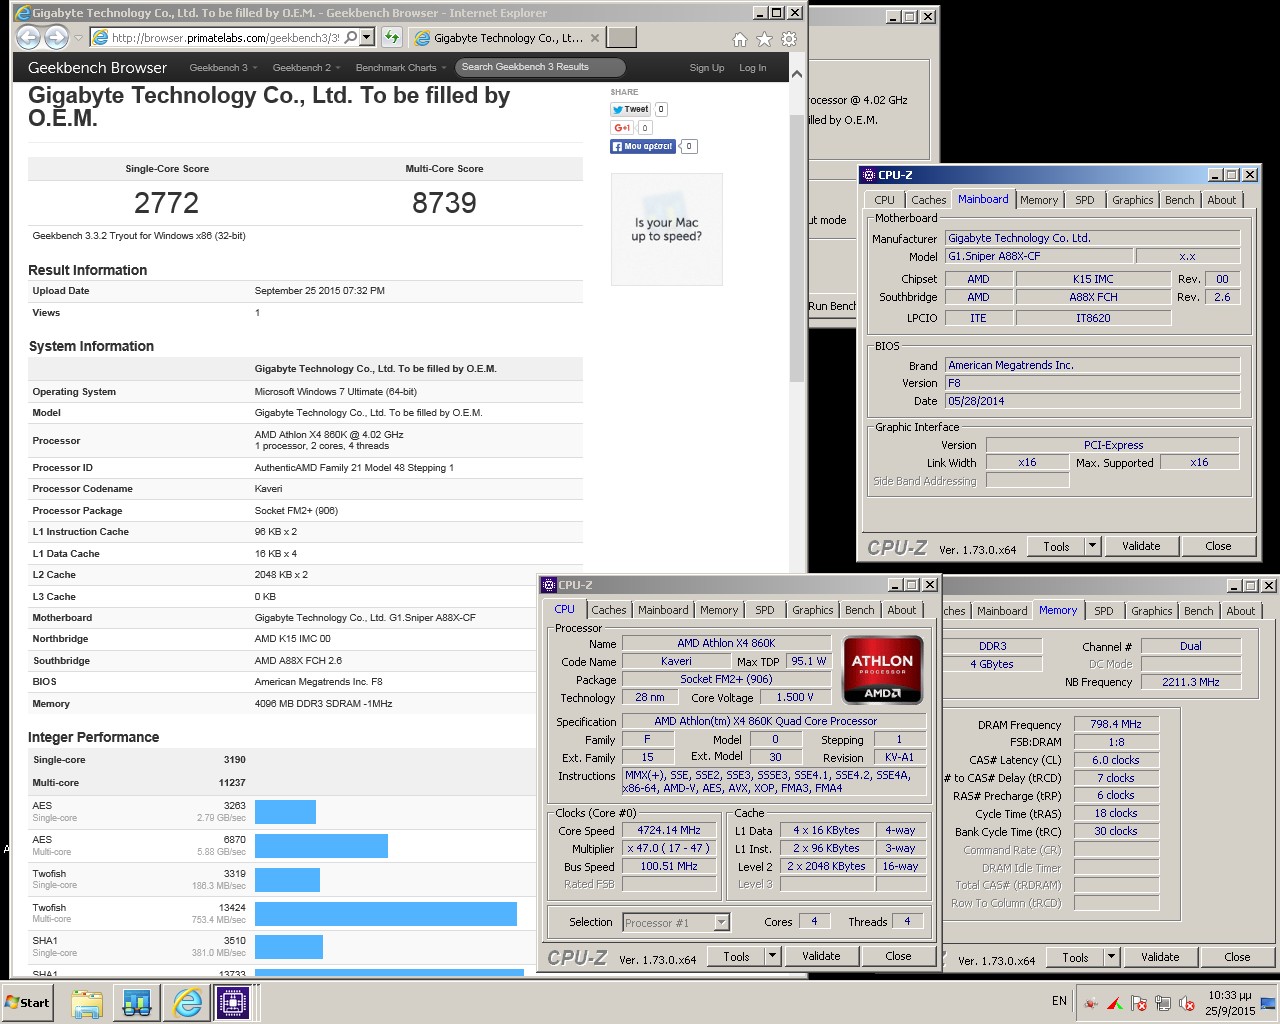This screenshot has width=1280, height=1024.
Task: Open the 'Is your Mac up to speed?' ad
Action: 666,230
